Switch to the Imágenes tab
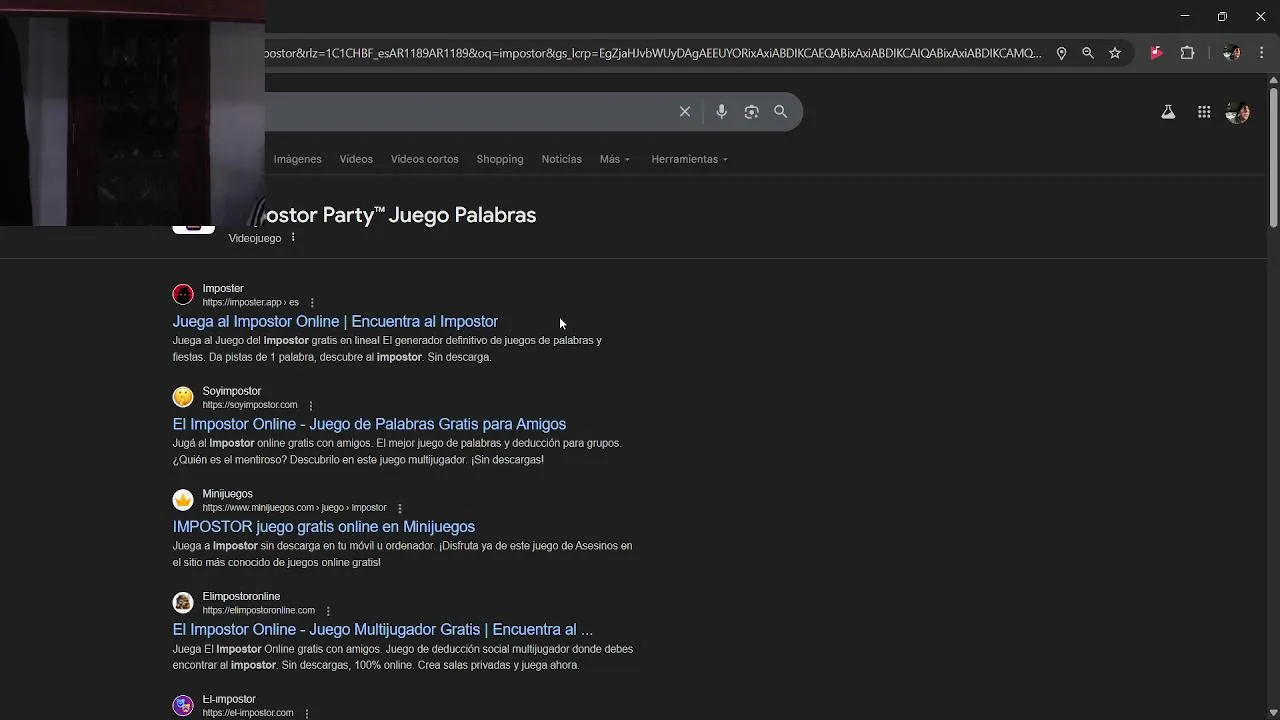 (x=298, y=159)
